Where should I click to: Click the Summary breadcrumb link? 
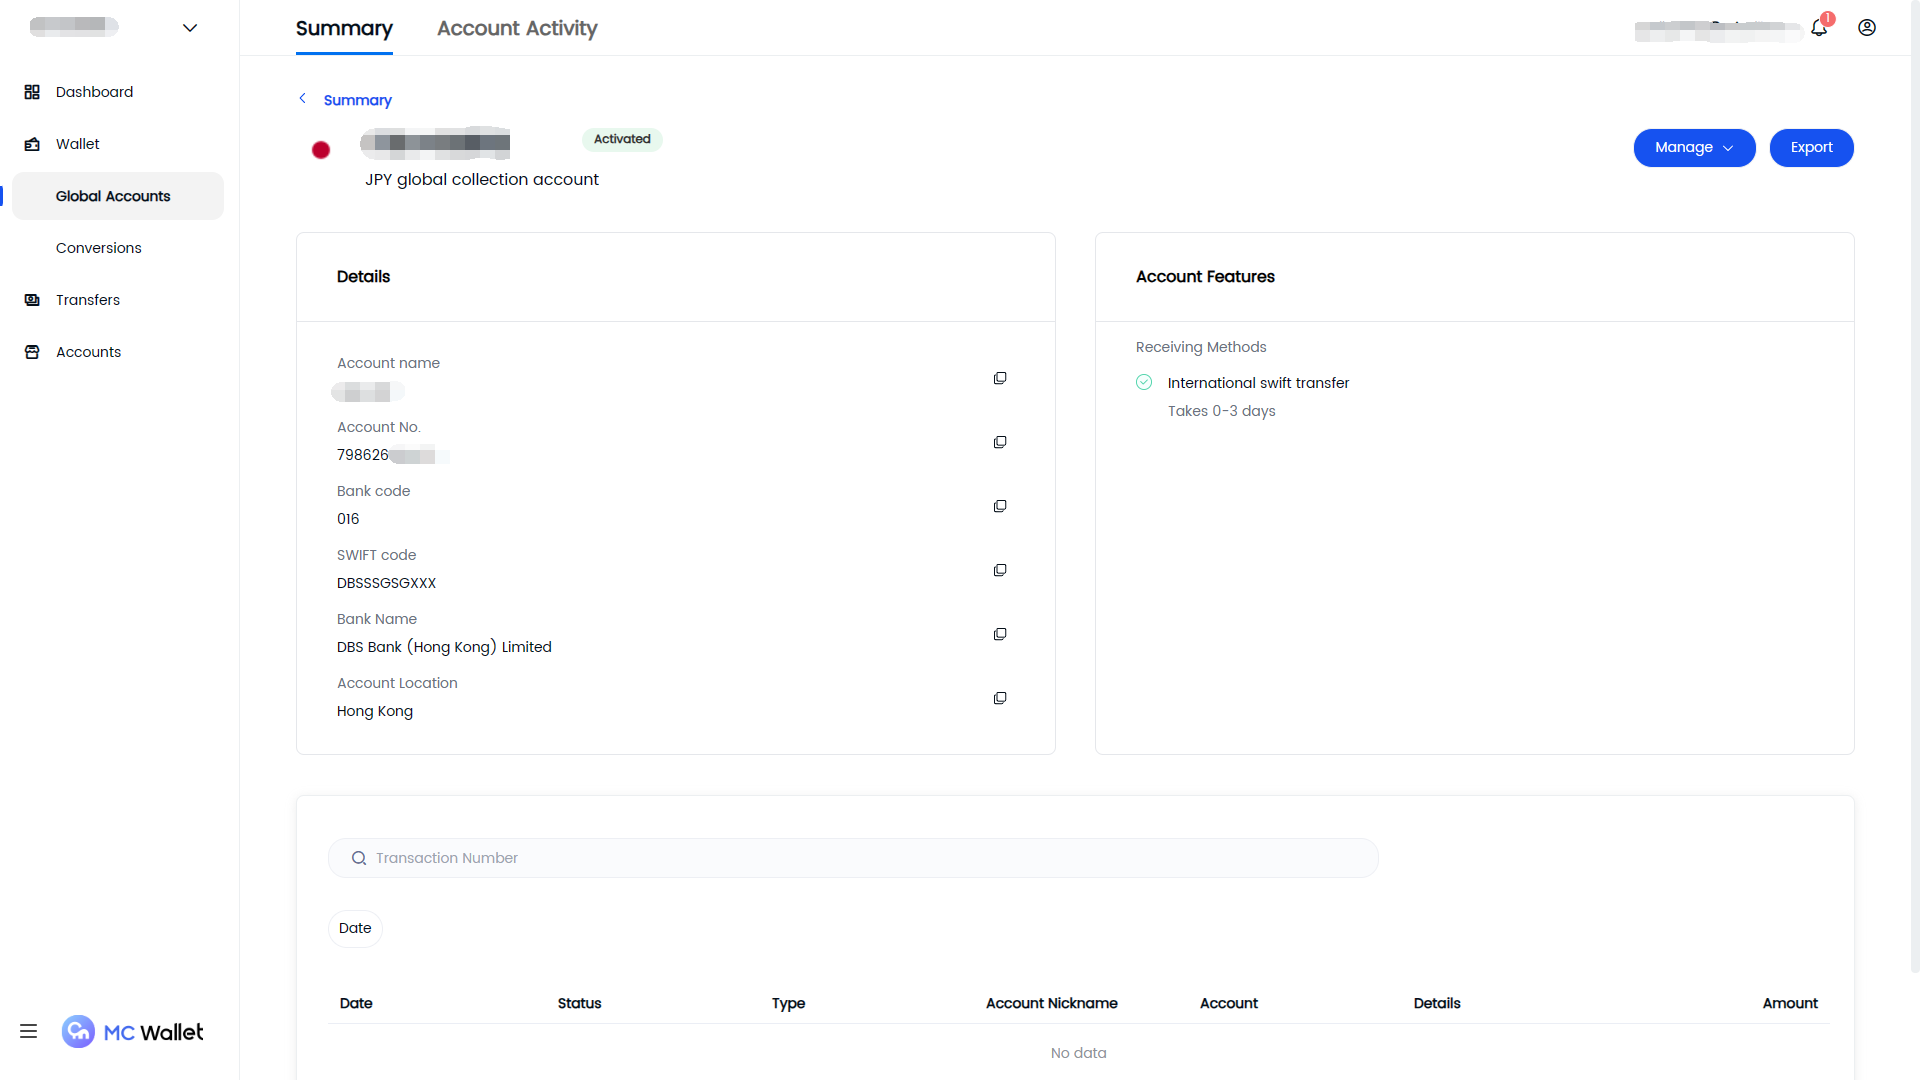[357, 100]
